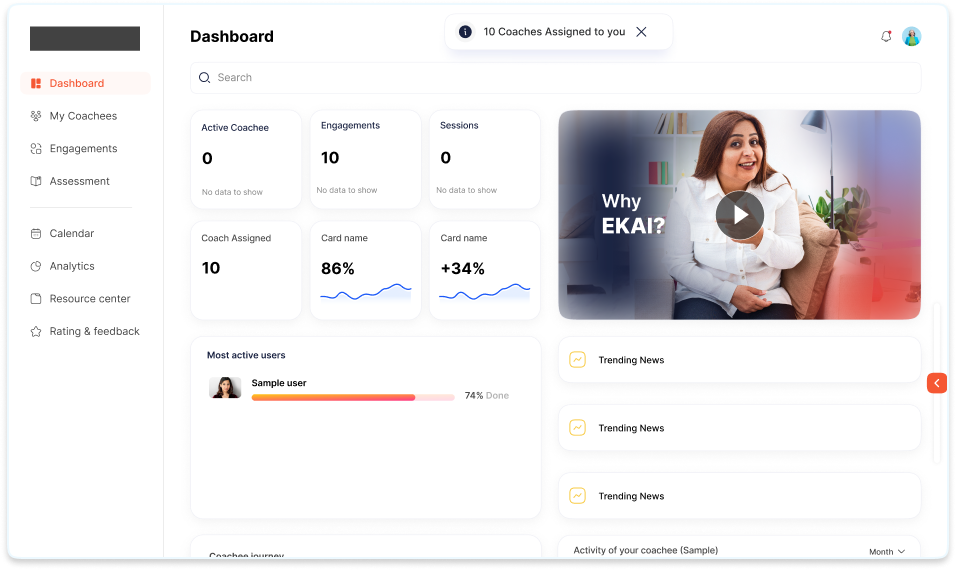Click the notification bell icon
This screenshot has height=570, width=956.
(886, 37)
